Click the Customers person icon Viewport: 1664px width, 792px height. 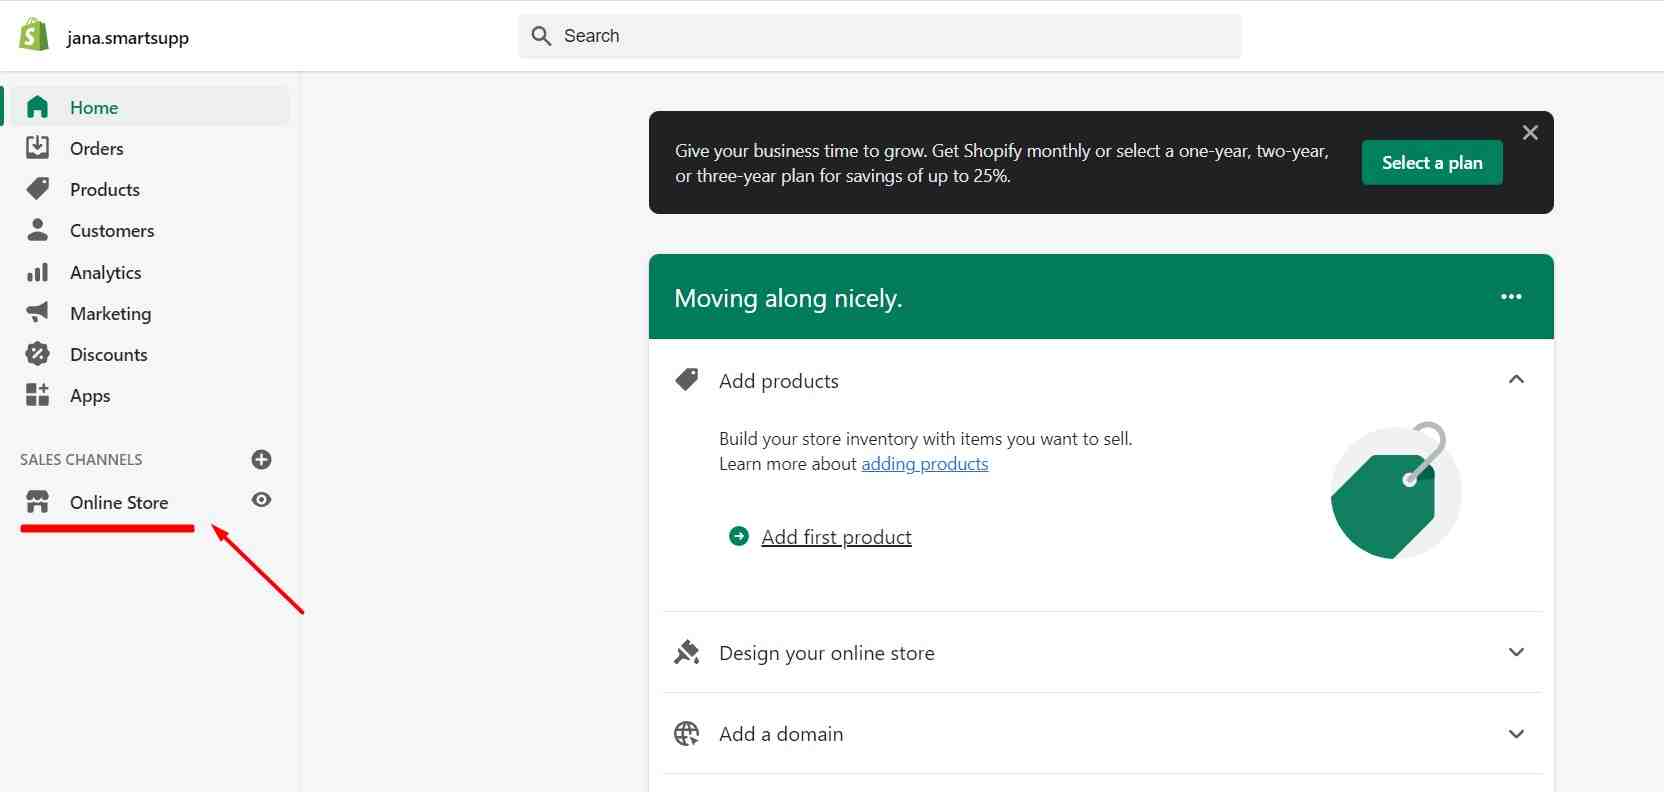[37, 230]
